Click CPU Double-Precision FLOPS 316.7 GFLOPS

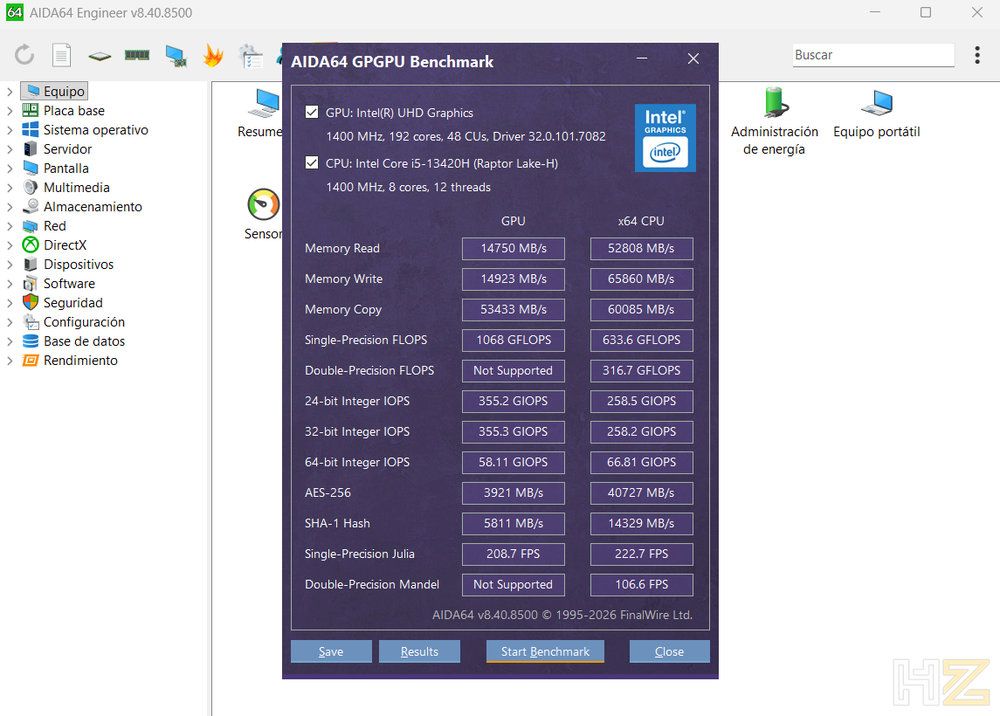tap(642, 370)
